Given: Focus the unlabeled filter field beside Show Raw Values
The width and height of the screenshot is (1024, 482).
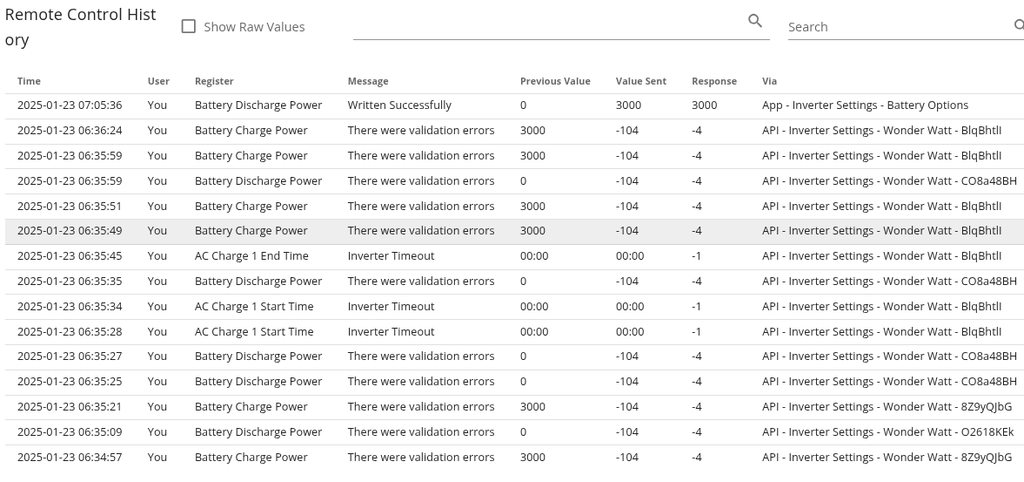Looking at the screenshot, I should pyautogui.click(x=548, y=26).
